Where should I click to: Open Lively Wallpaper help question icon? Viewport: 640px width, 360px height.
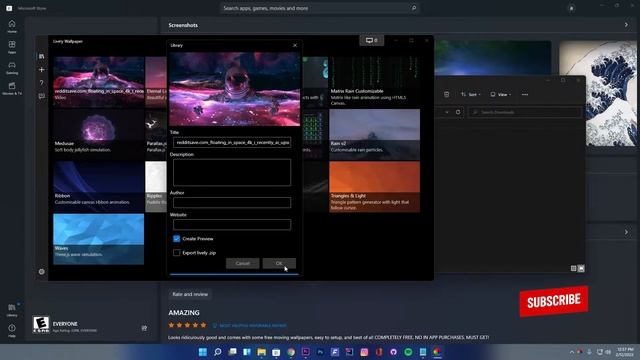(x=41, y=83)
